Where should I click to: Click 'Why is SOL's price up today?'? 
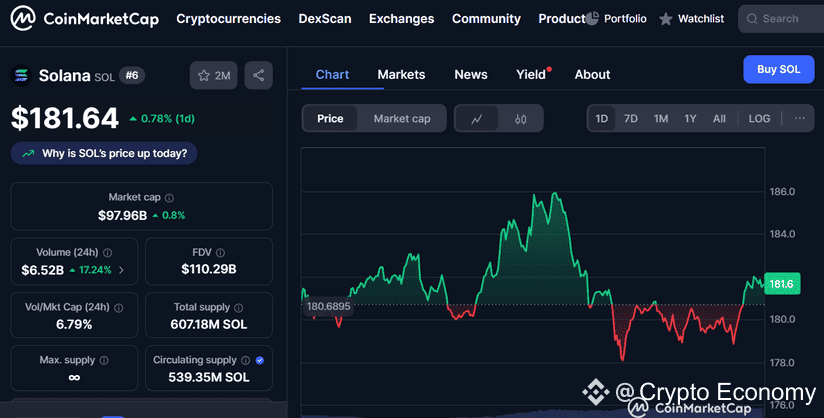[104, 154]
